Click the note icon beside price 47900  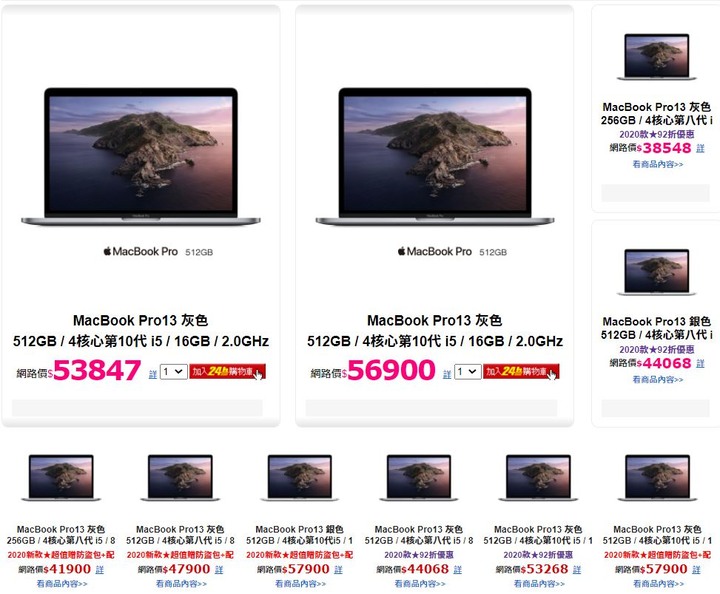click(x=219, y=570)
